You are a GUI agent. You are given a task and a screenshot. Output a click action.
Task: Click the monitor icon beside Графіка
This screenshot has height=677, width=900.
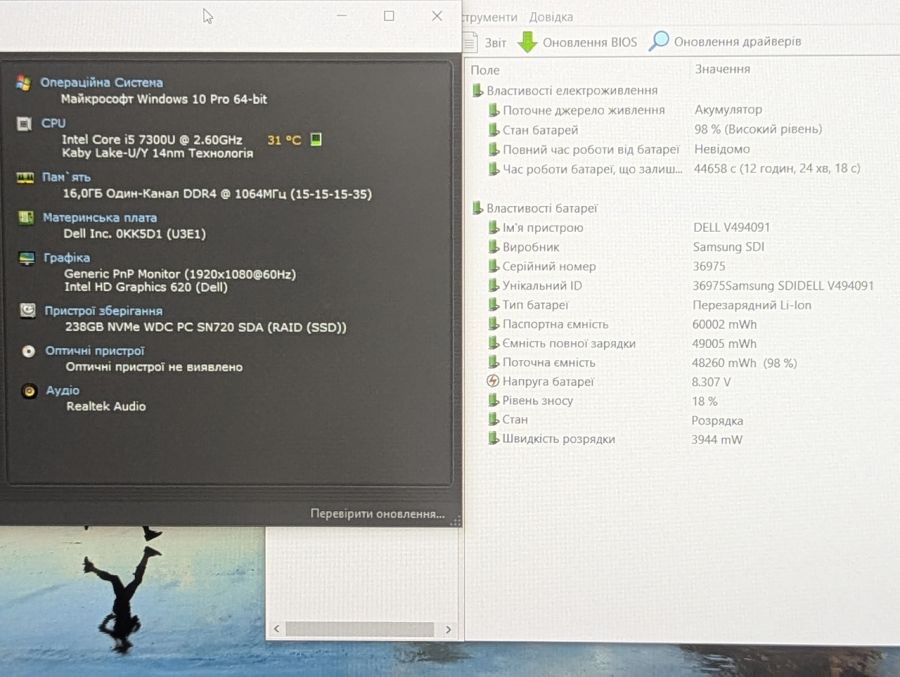pyautogui.click(x=26, y=258)
